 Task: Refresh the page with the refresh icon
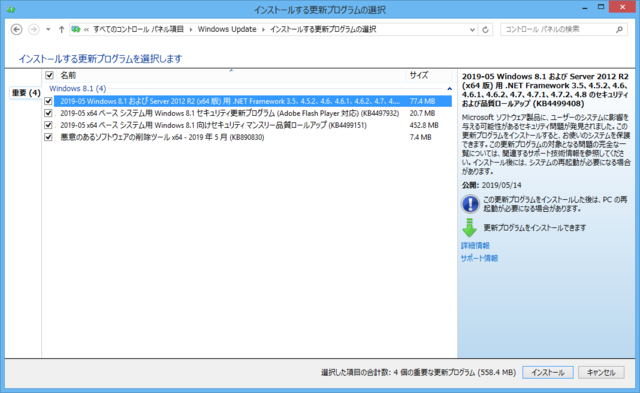(x=485, y=30)
